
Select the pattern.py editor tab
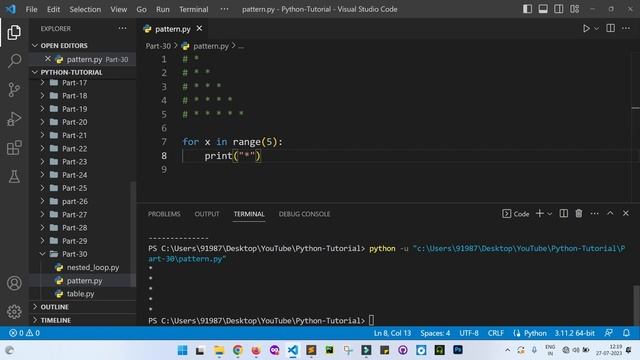tap(172, 29)
